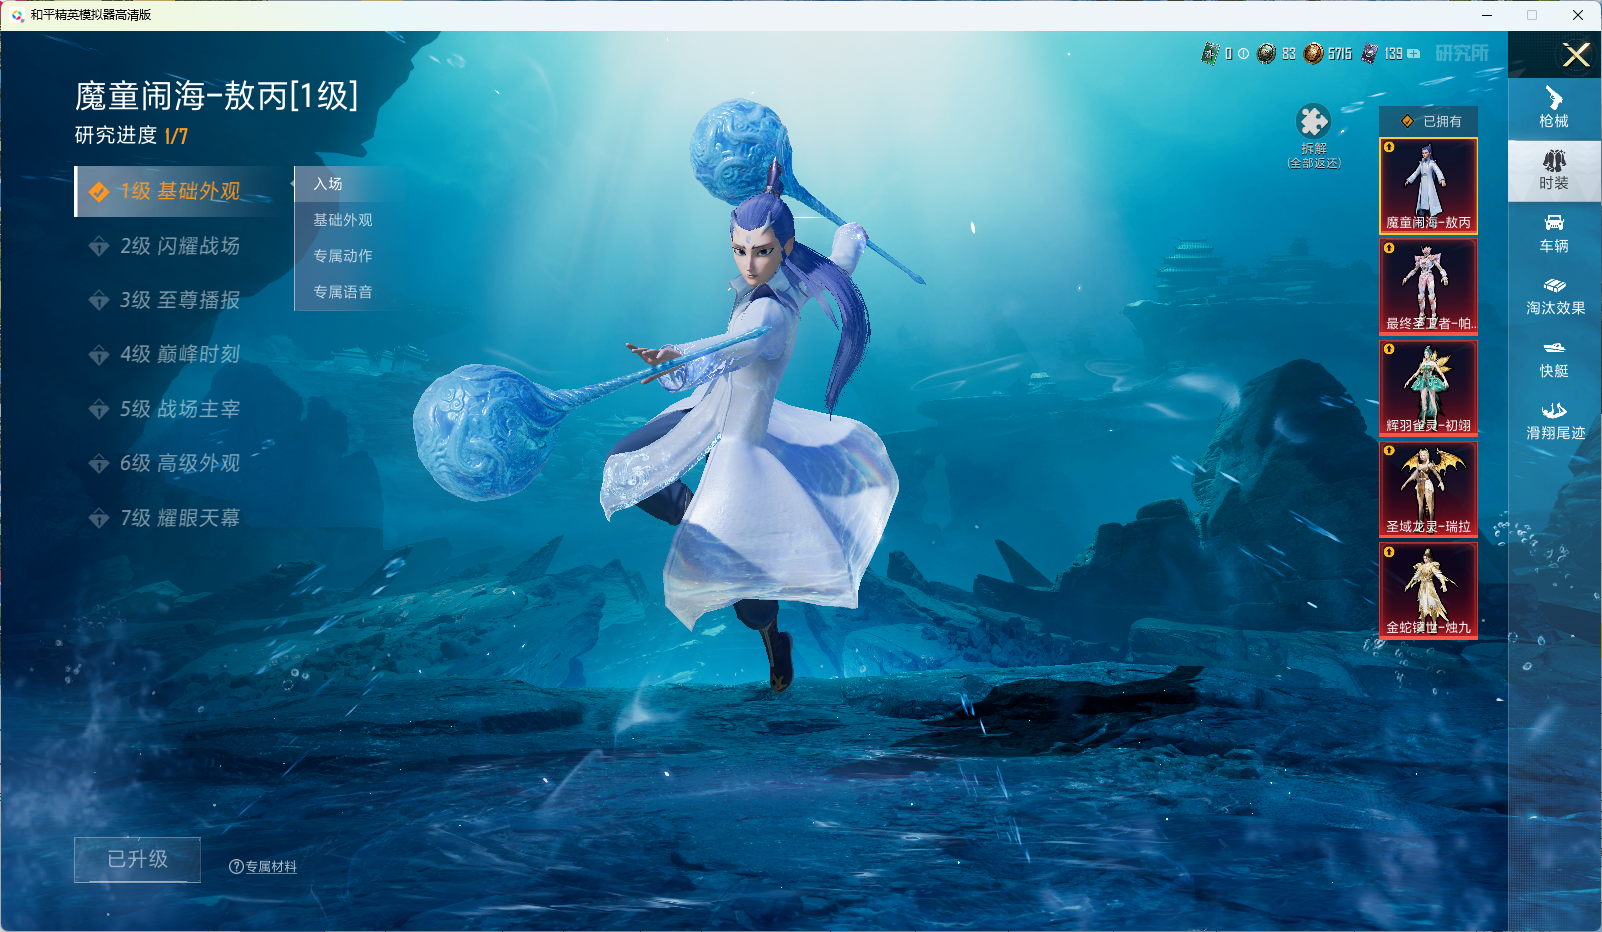Select level 3级 至尊播报

pos(165,300)
